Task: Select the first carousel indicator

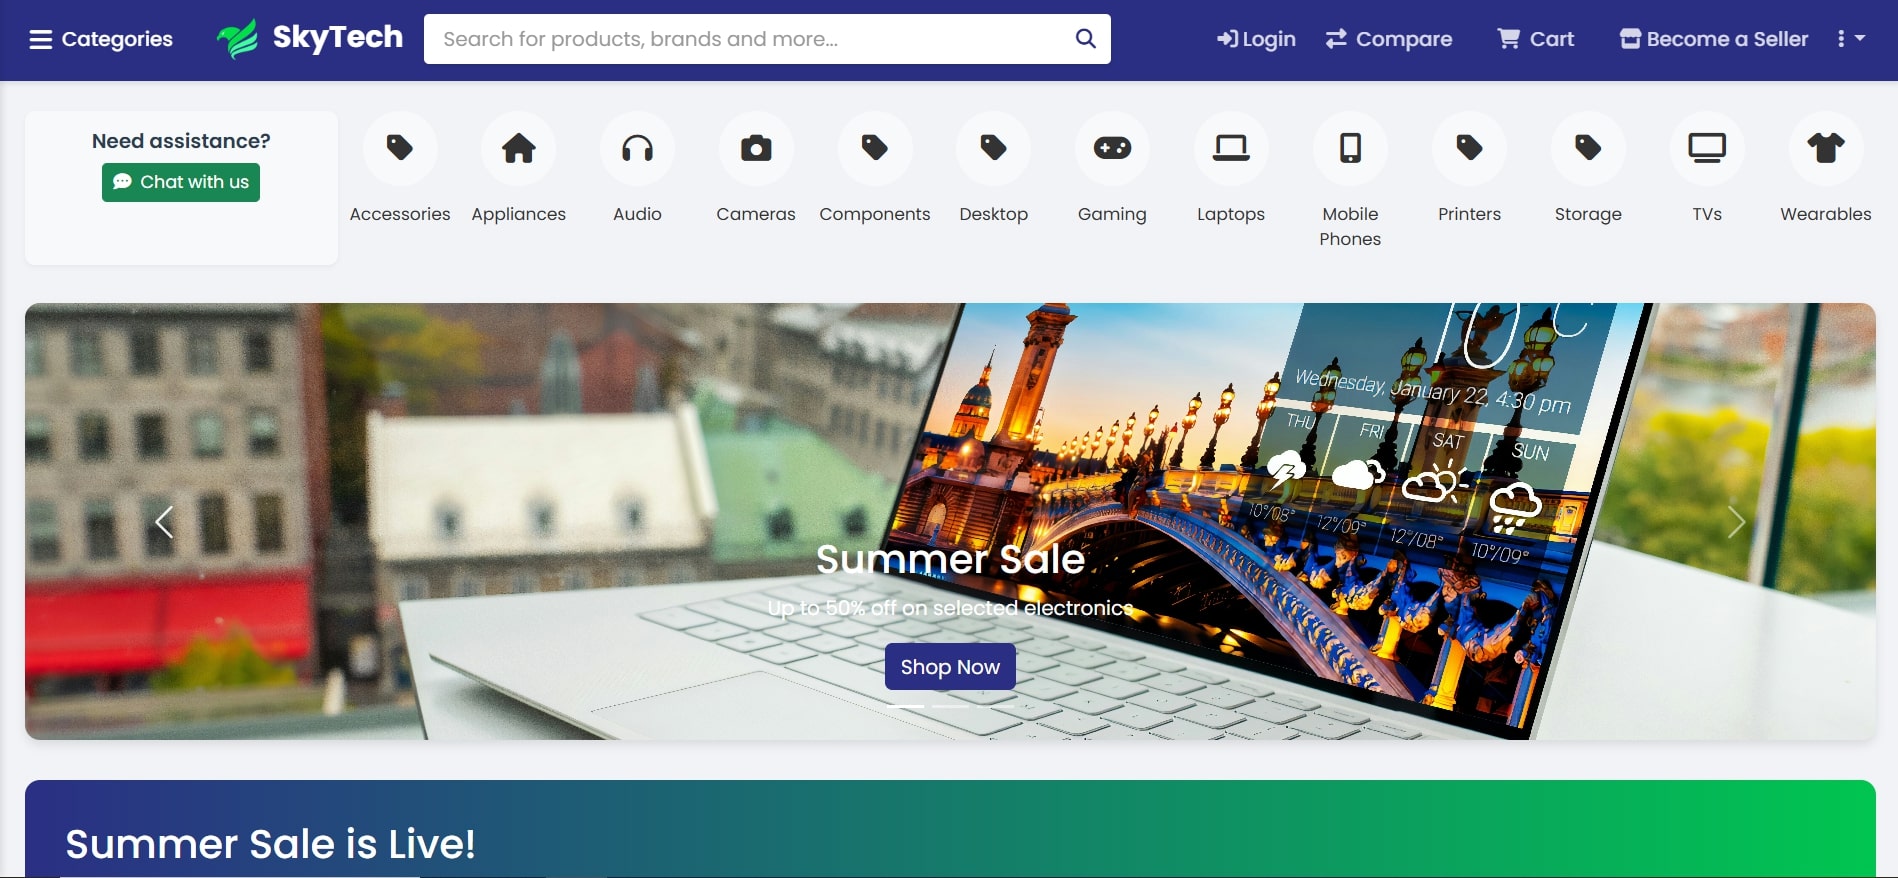Action: [x=905, y=706]
